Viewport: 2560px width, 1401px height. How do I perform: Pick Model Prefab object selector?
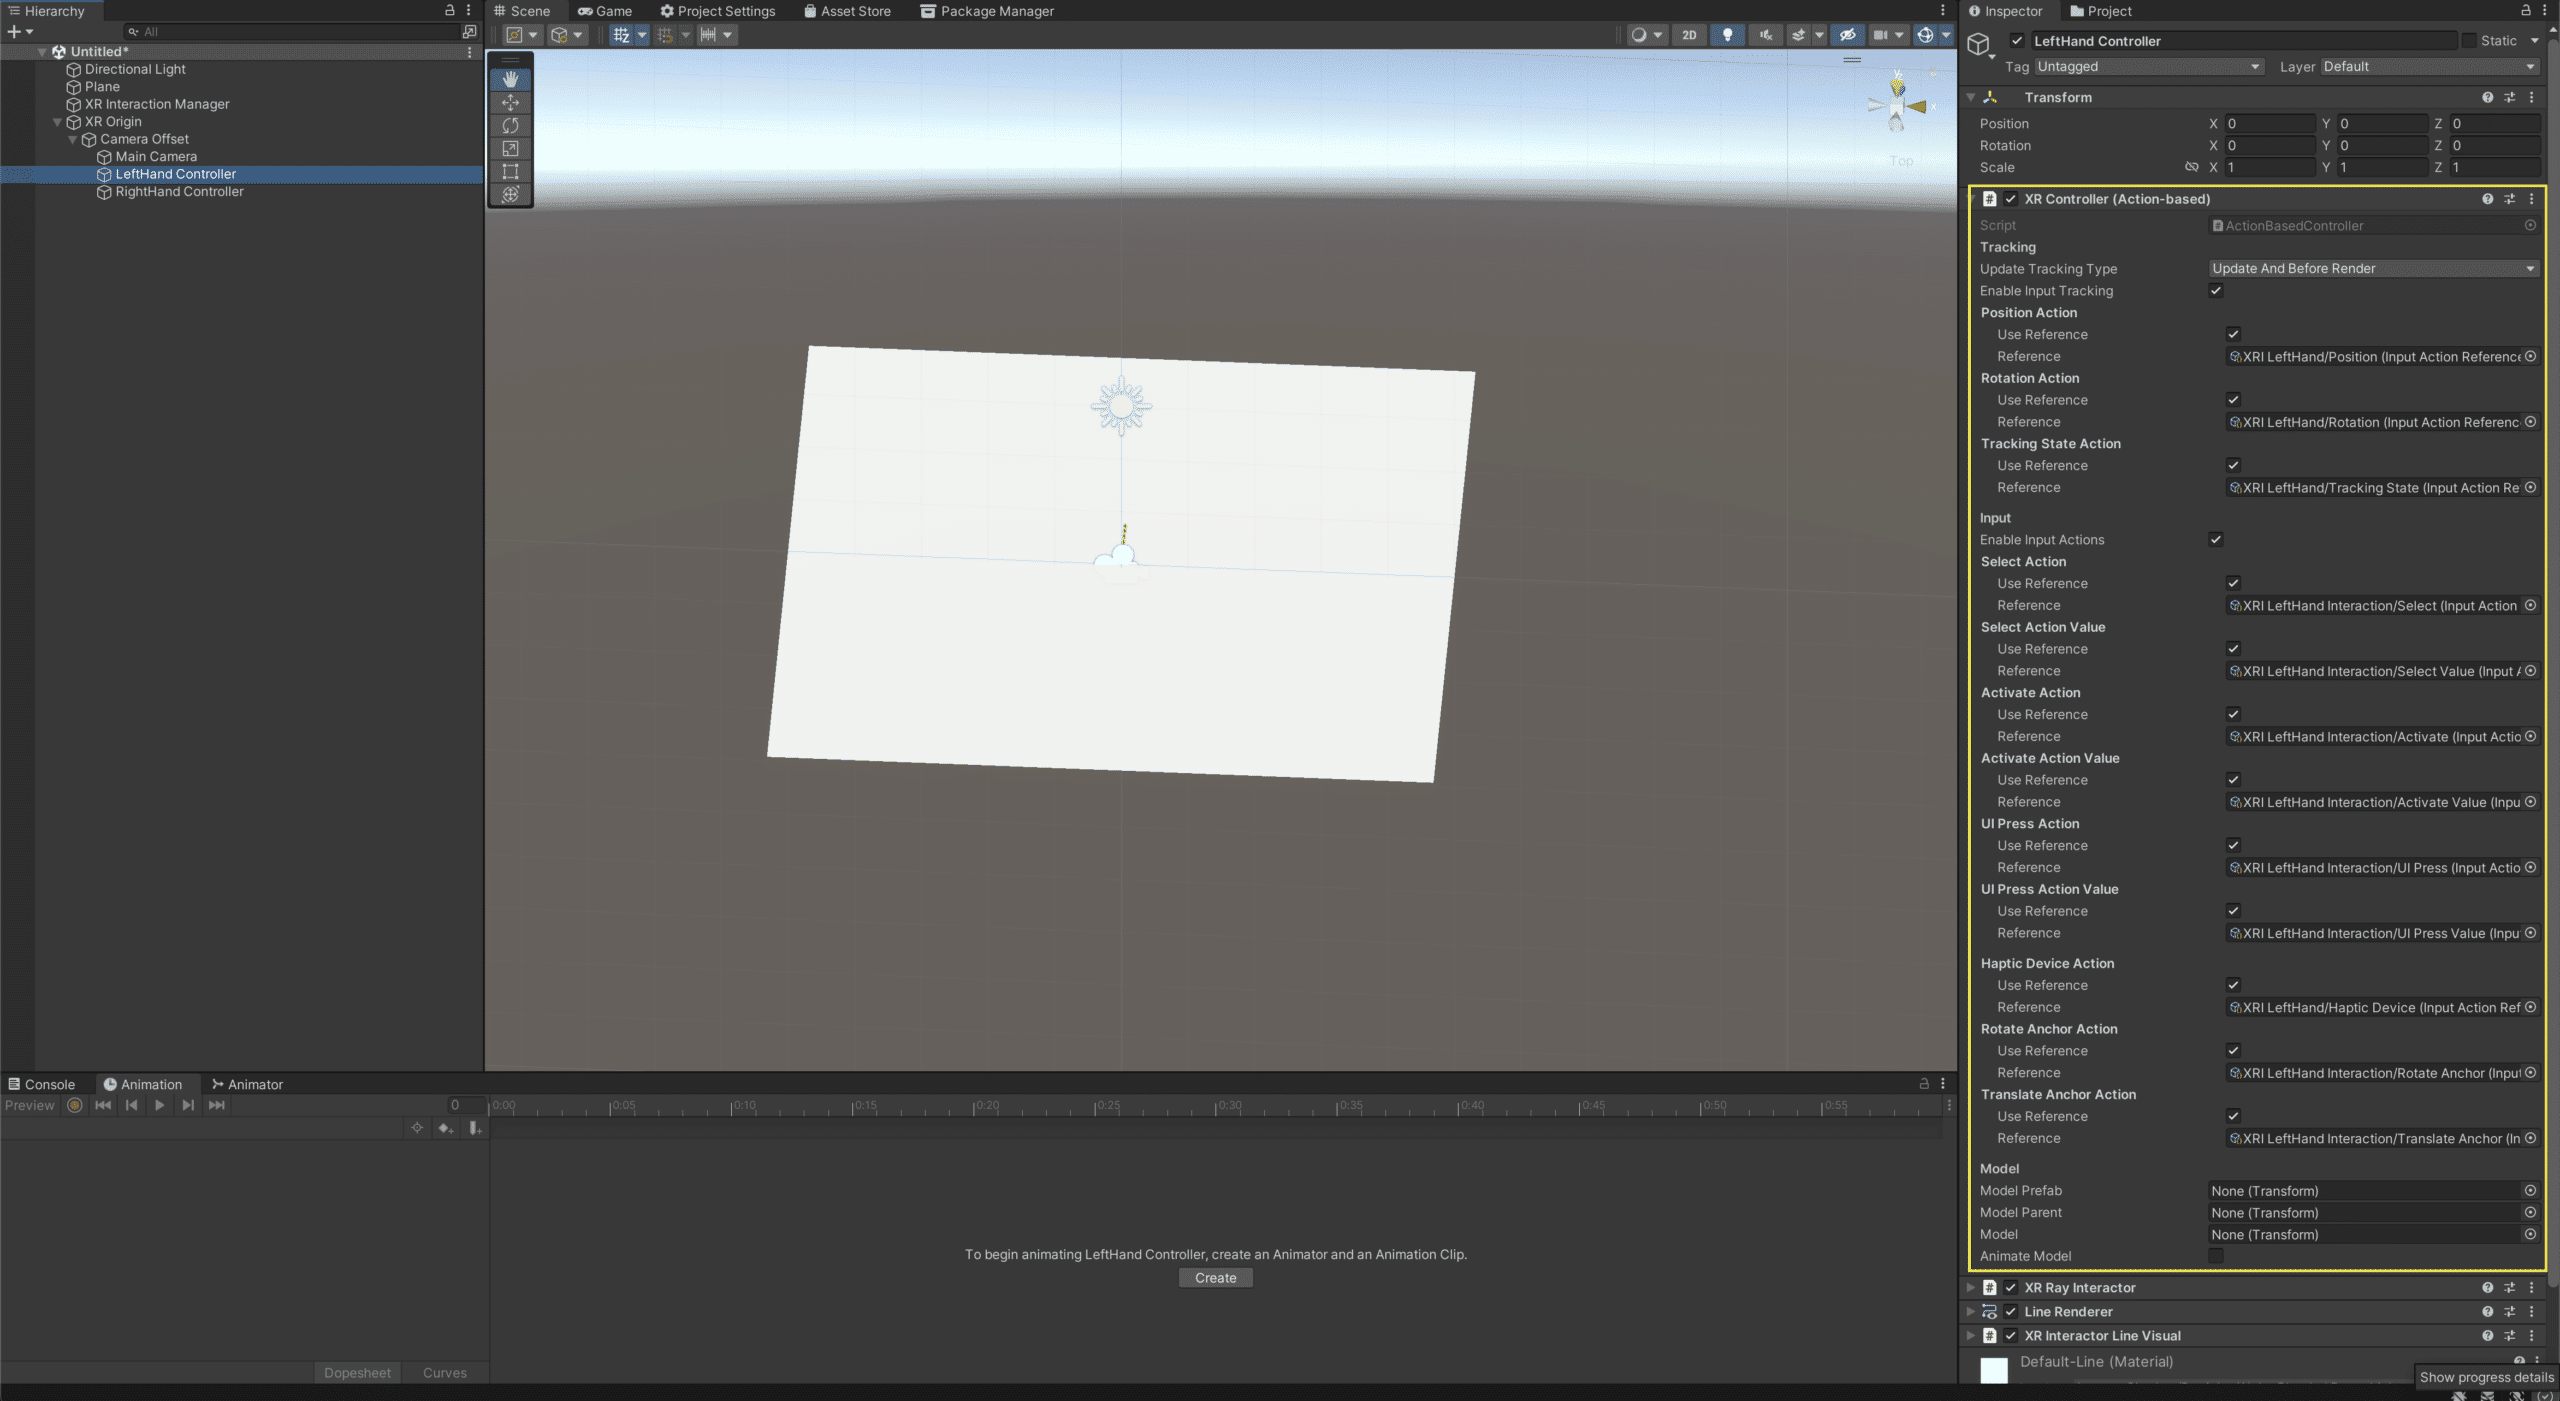point(2530,1191)
